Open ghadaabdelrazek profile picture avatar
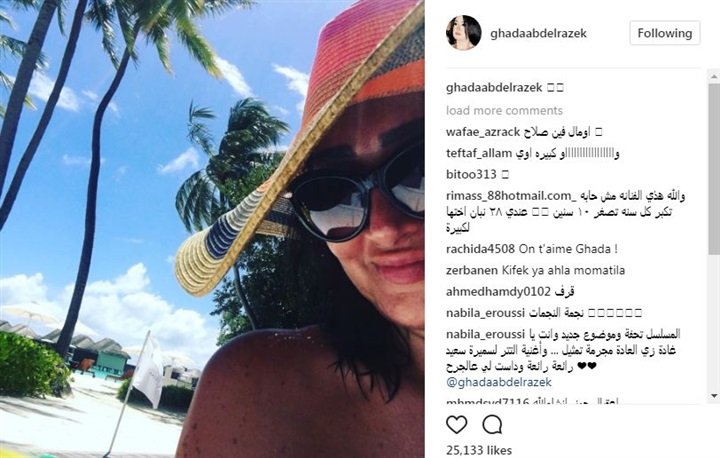This screenshot has width=720, height=458. (x=463, y=33)
